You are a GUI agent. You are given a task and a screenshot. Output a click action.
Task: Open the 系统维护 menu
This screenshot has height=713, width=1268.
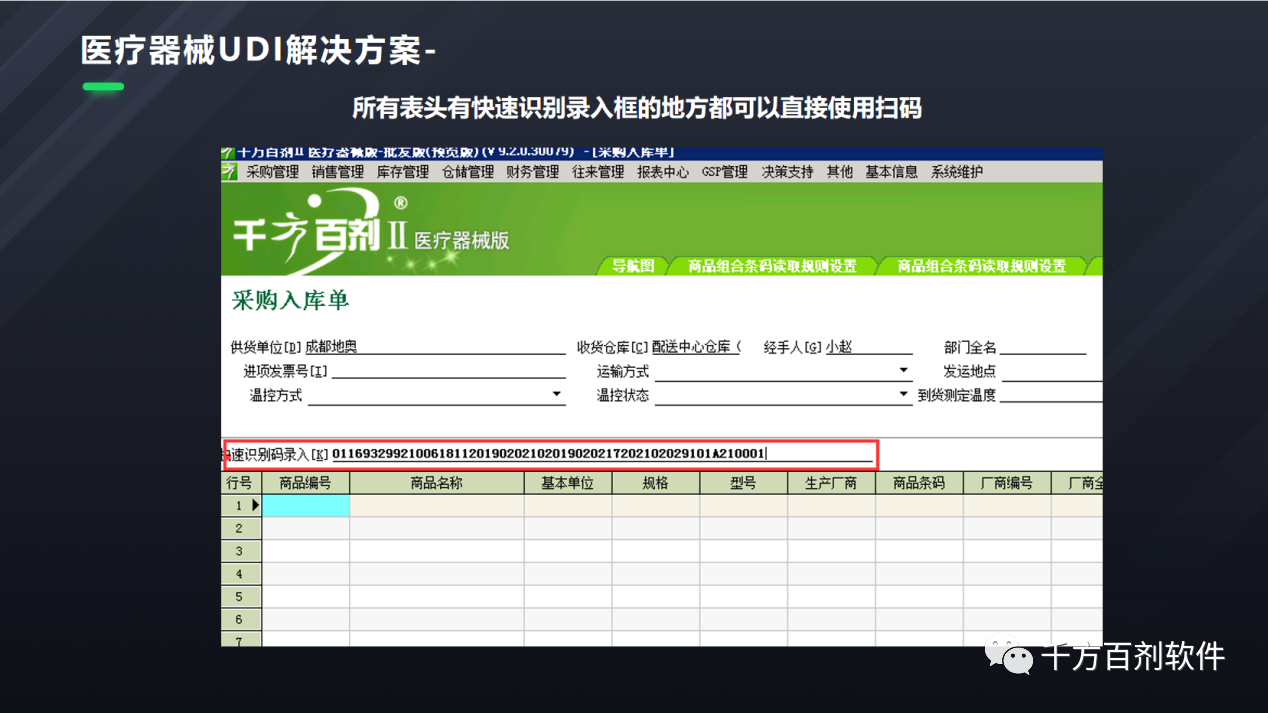pyautogui.click(x=957, y=172)
